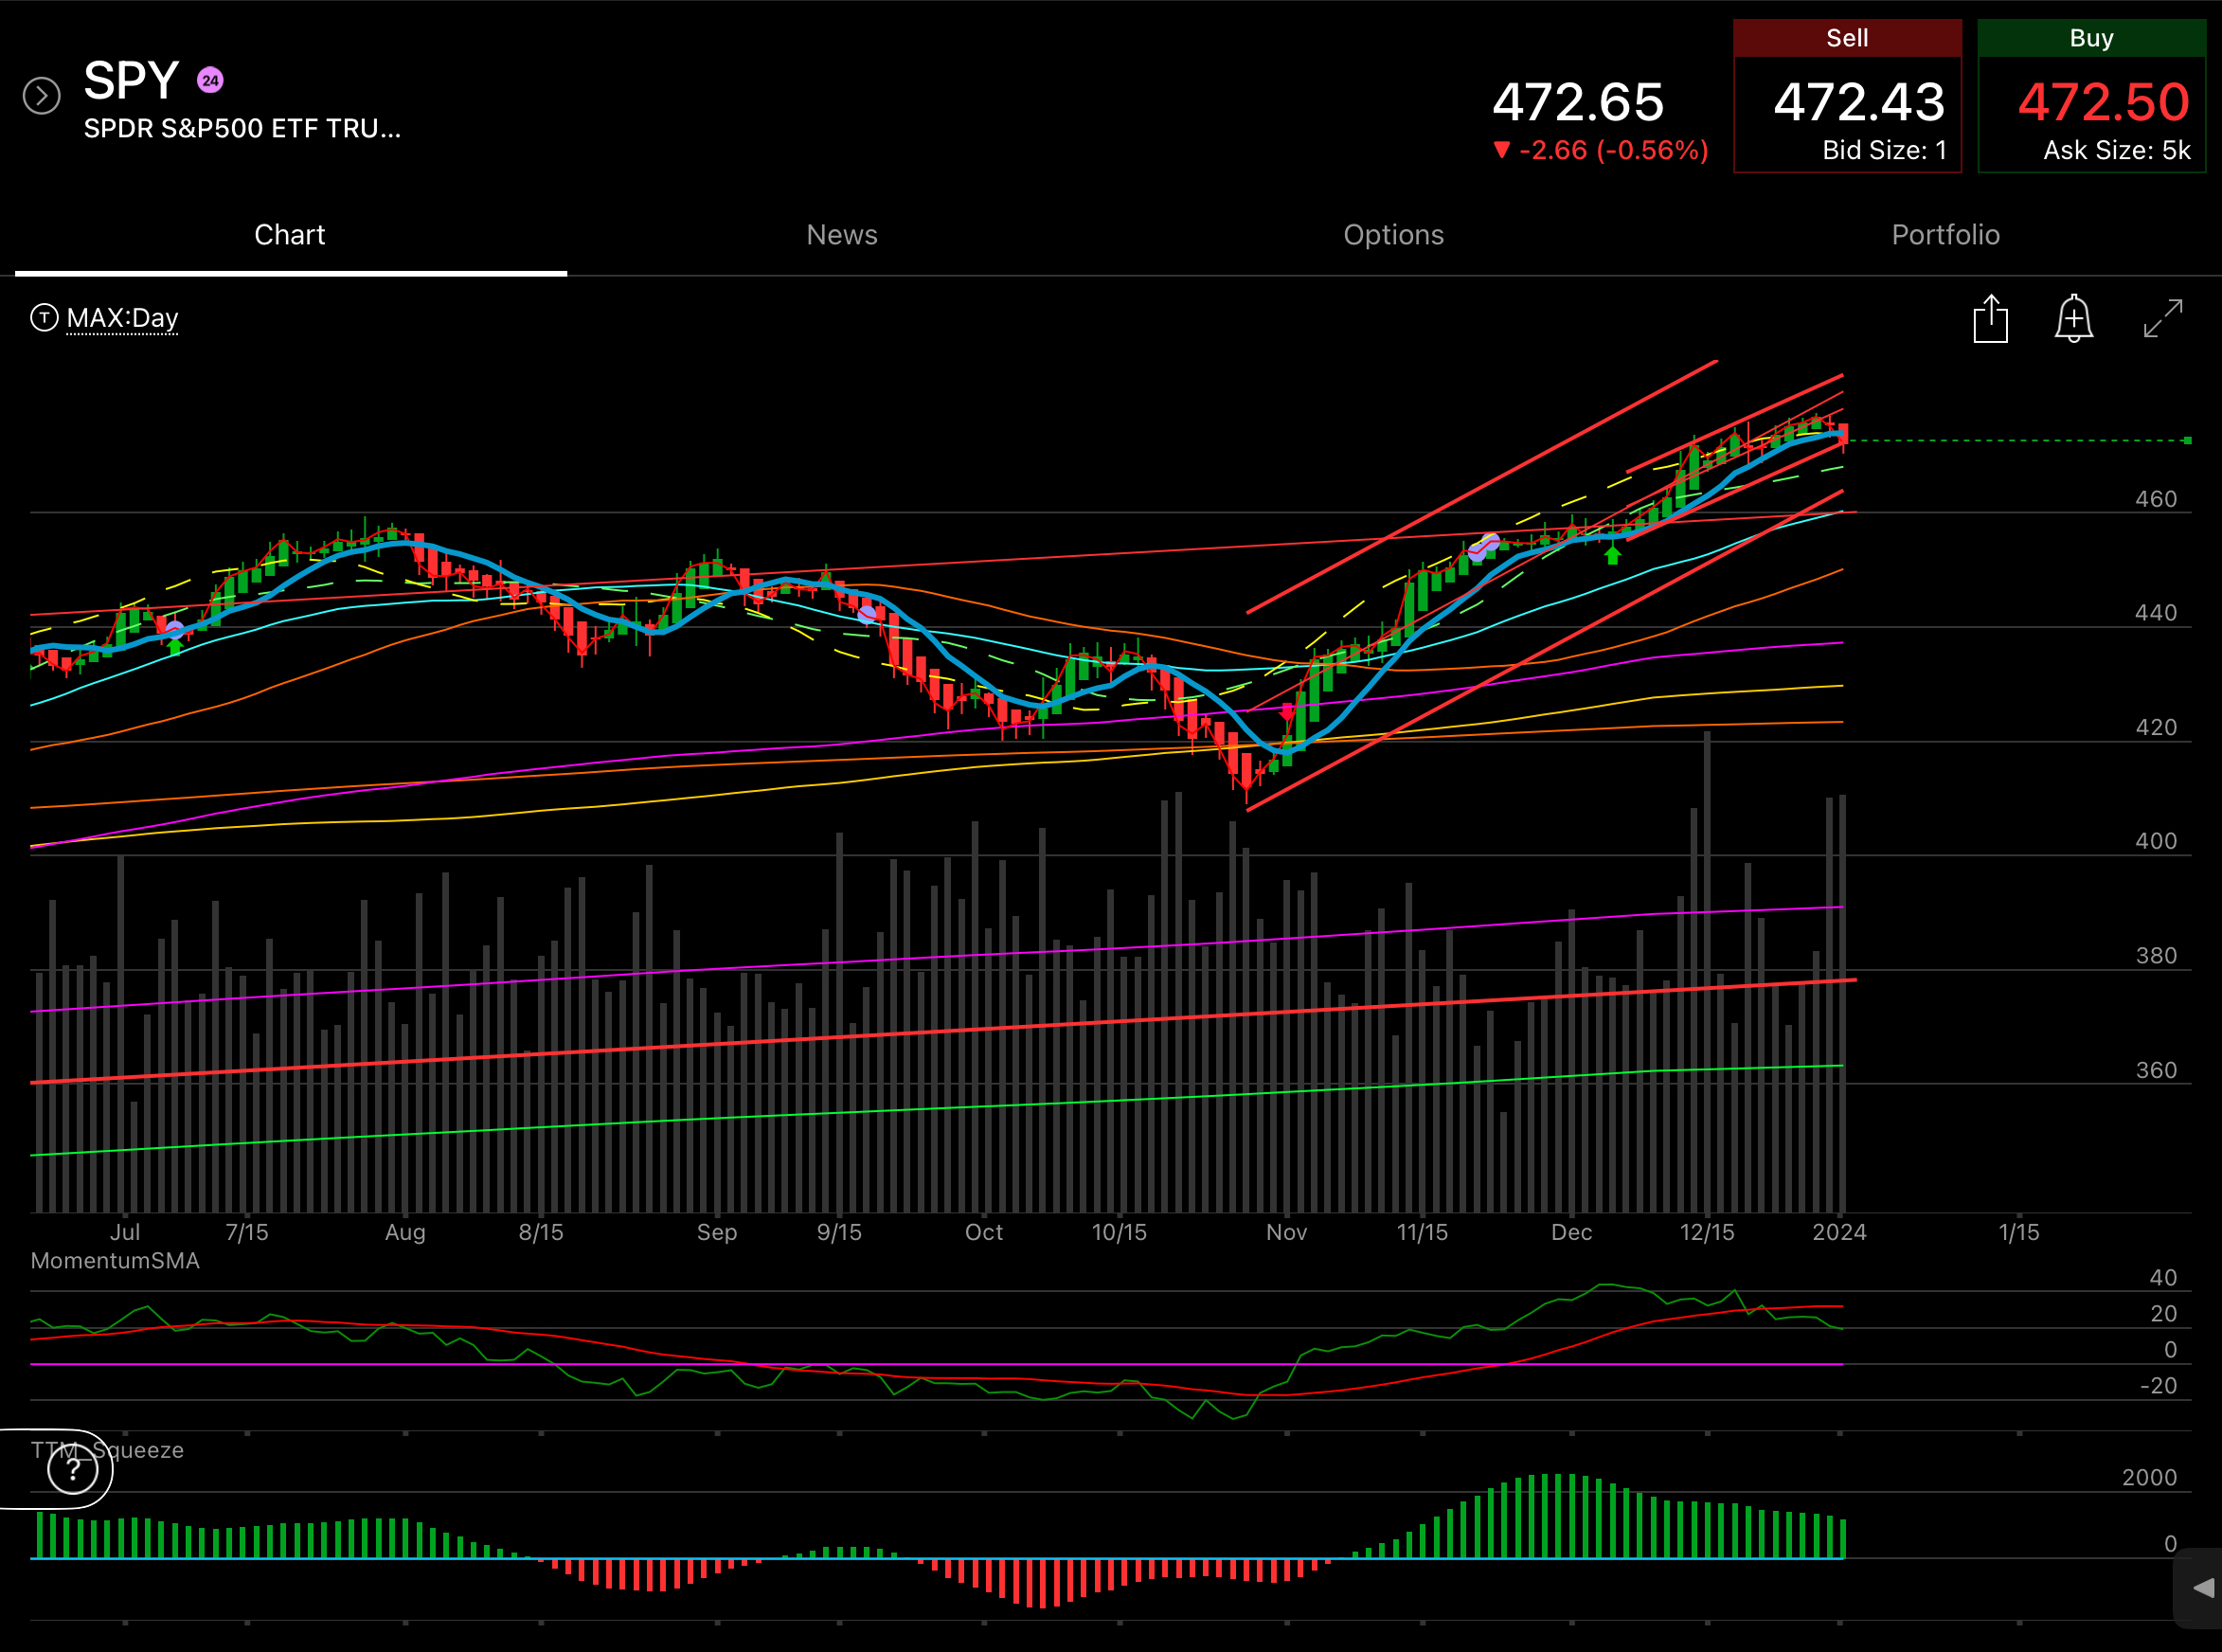Image resolution: width=2222 pixels, height=1652 pixels.
Task: Click the 472.65 last price display
Action: 1577,102
